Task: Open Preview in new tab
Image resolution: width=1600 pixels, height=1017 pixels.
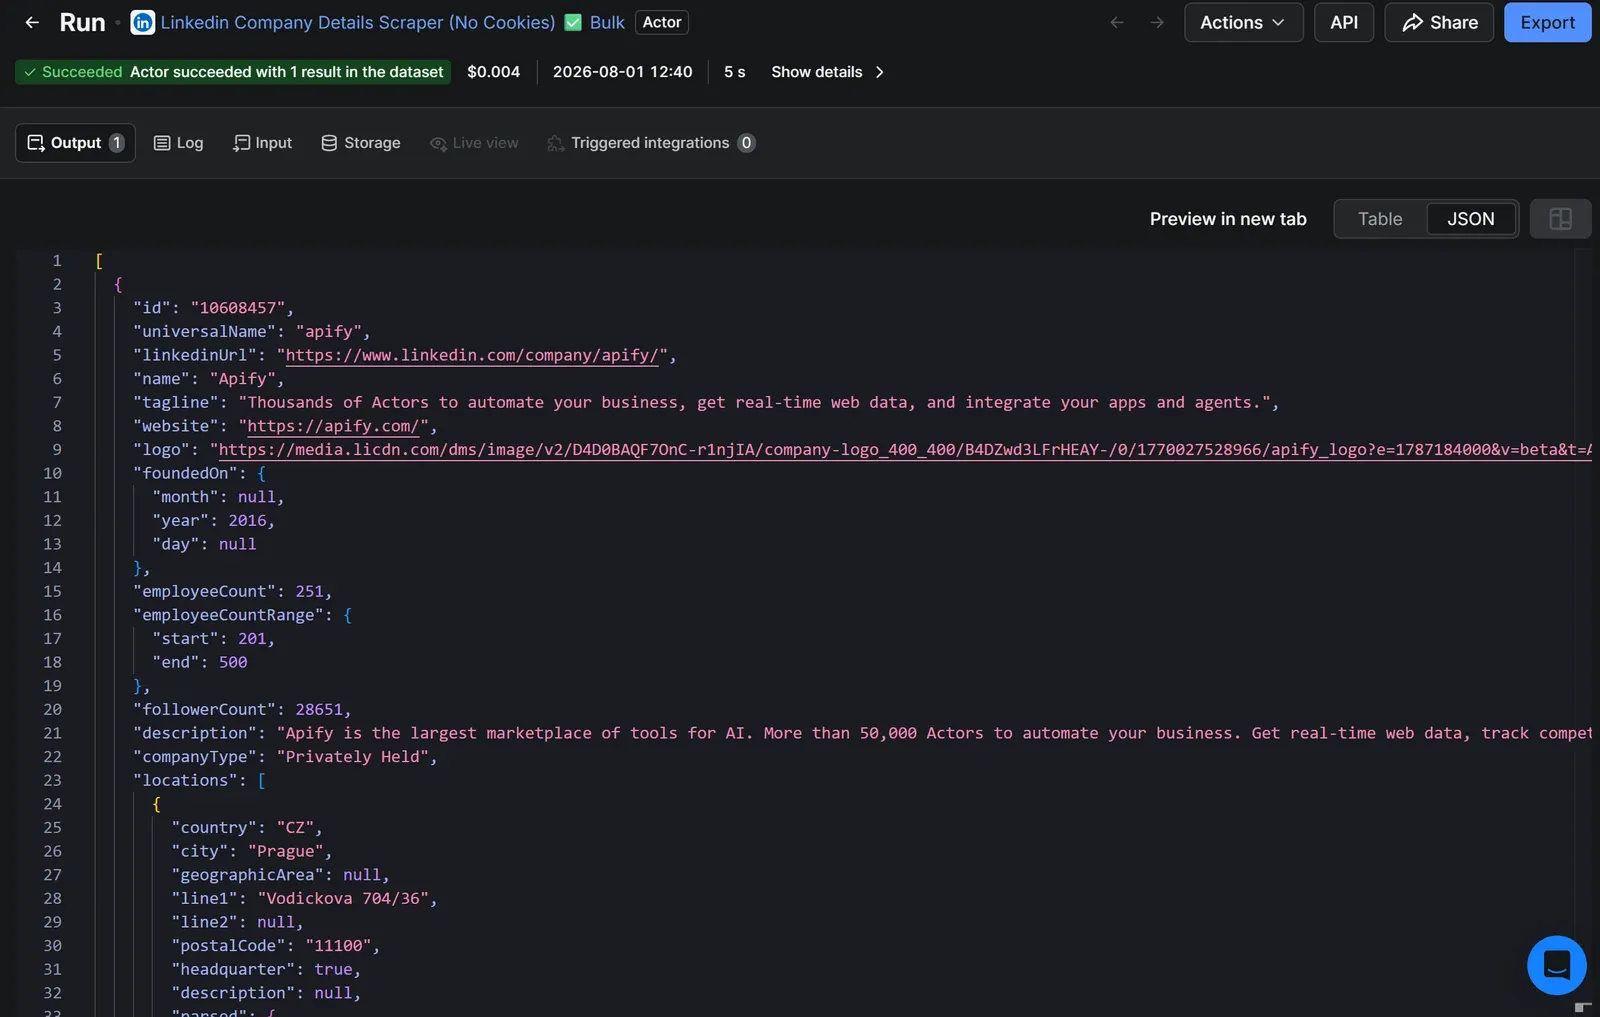Action: click(1228, 219)
